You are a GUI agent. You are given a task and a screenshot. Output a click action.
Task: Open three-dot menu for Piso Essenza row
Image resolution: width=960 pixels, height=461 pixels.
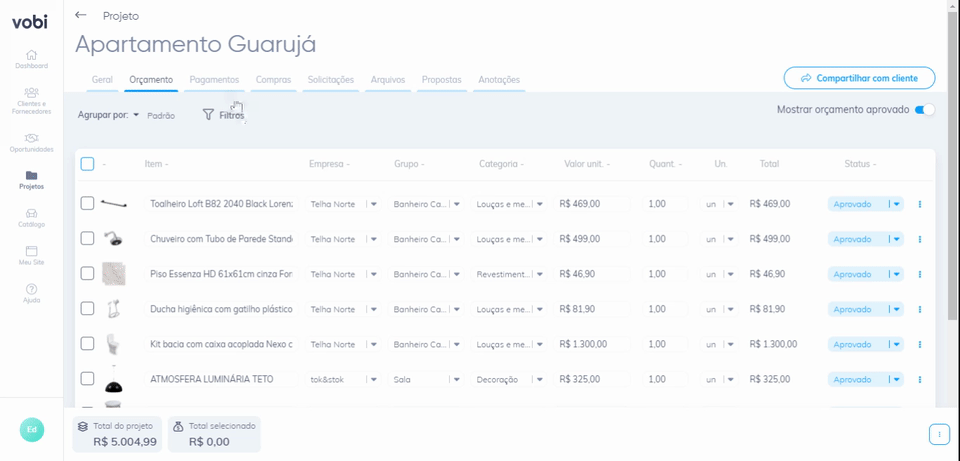click(x=920, y=274)
